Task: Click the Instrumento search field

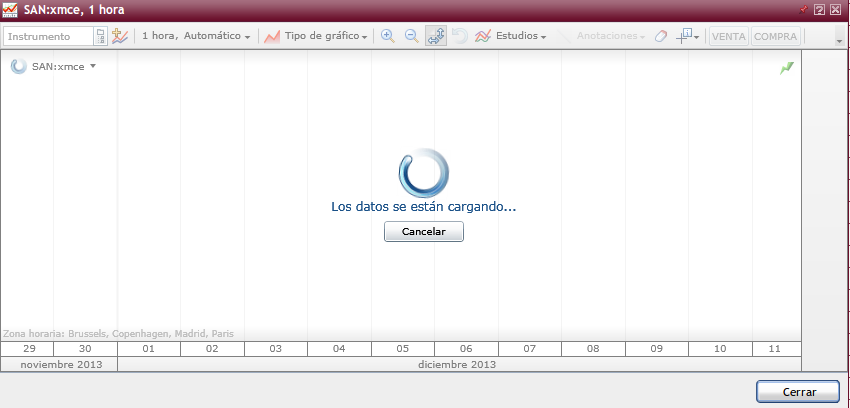Action: (x=49, y=36)
